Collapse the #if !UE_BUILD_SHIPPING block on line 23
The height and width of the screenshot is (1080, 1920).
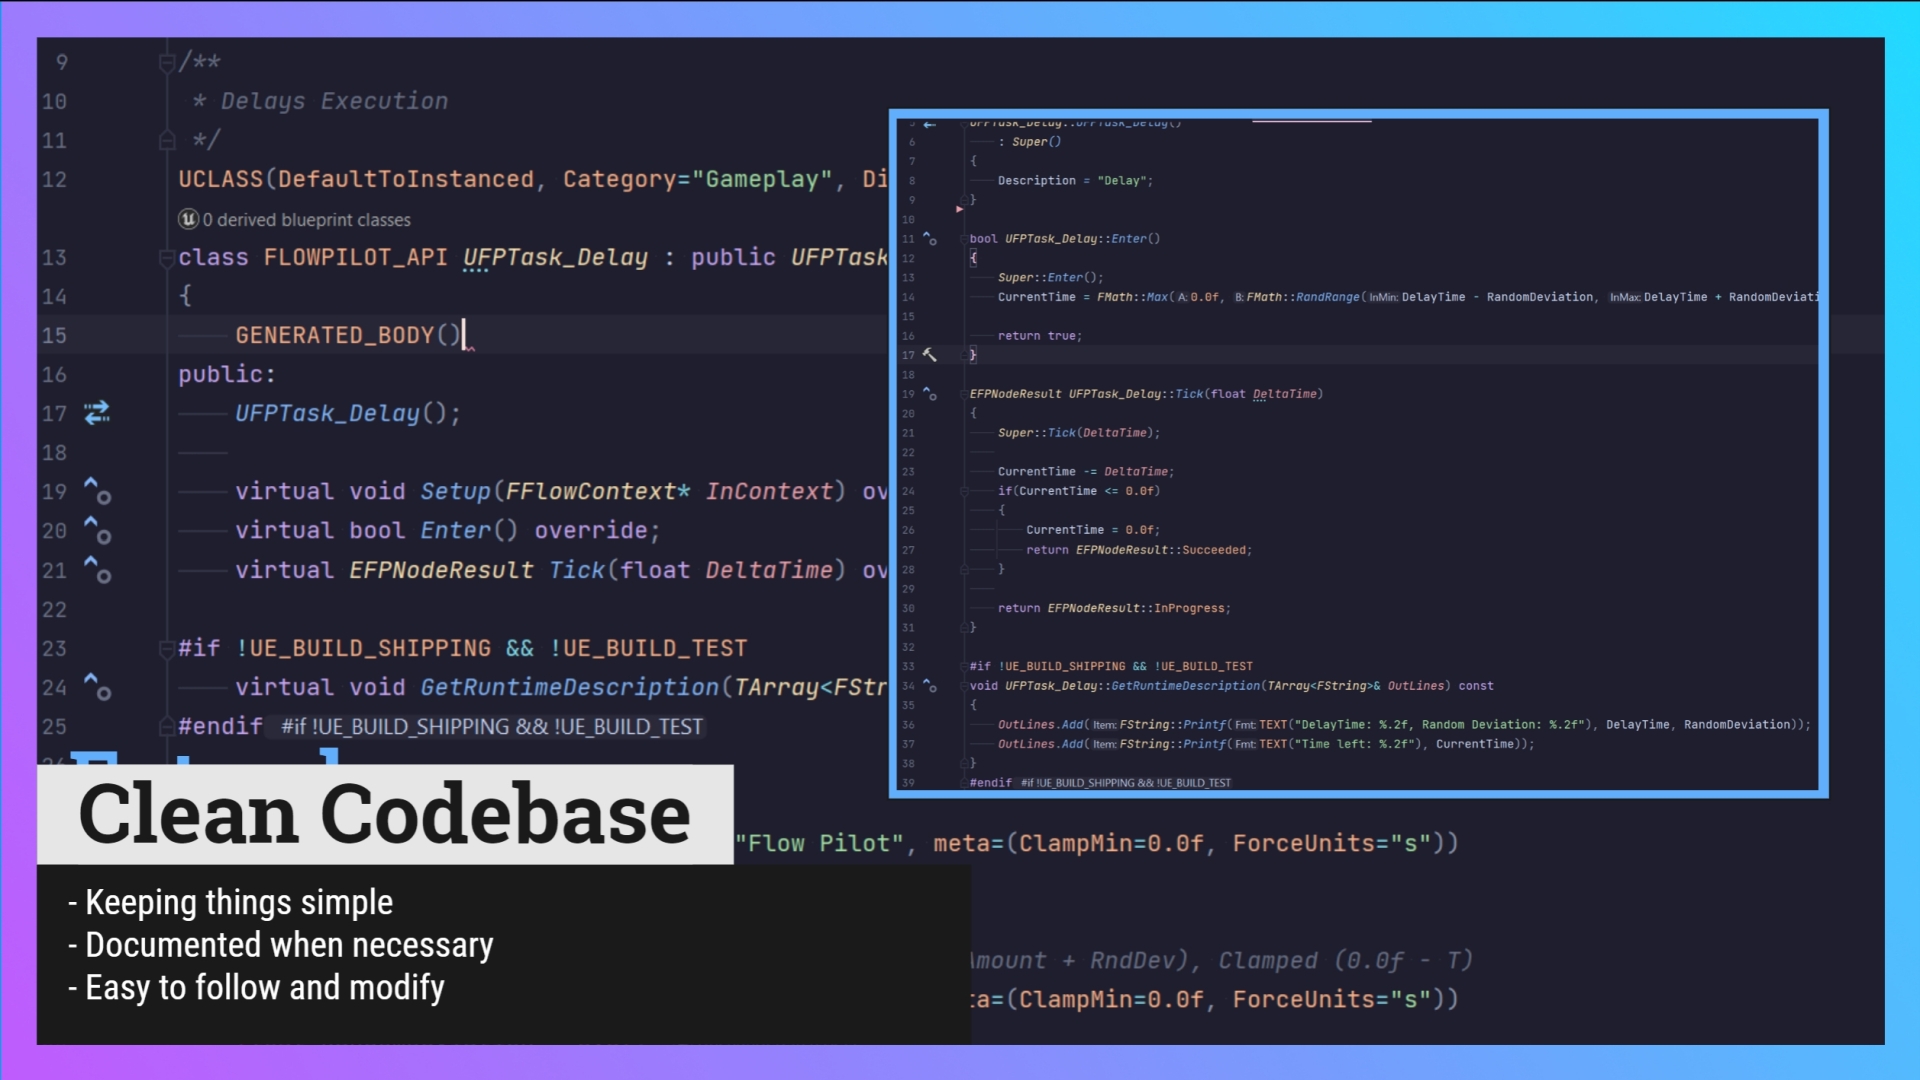(x=167, y=649)
